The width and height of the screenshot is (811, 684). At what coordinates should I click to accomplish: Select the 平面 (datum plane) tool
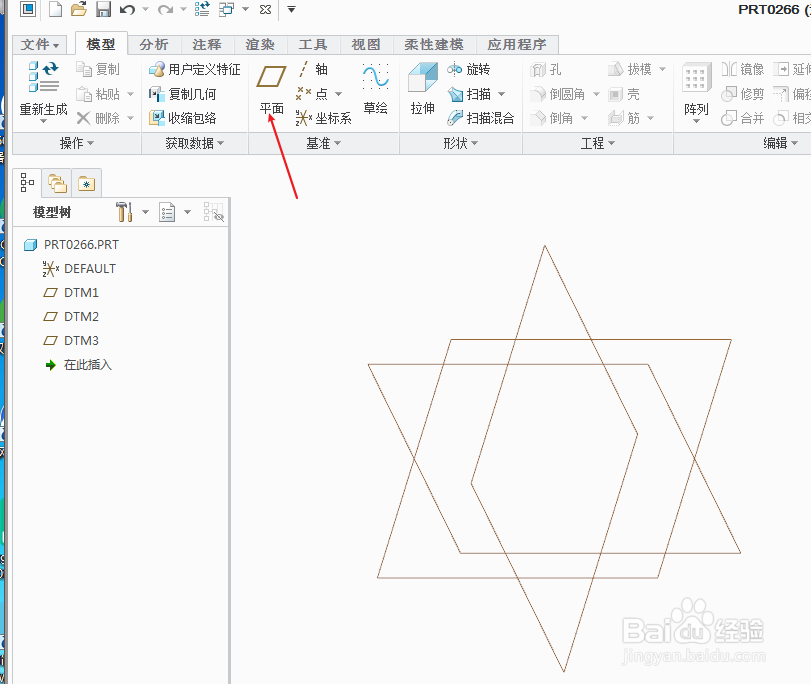coord(270,86)
